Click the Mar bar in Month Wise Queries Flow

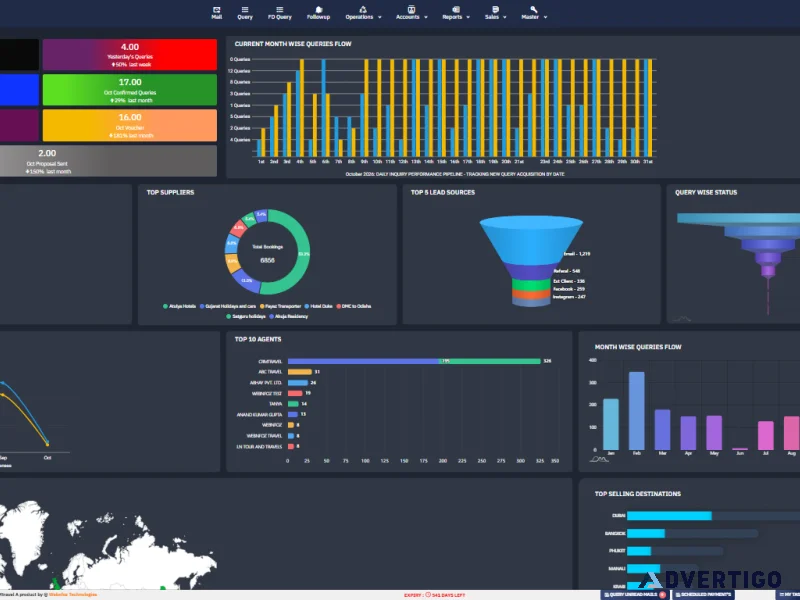click(662, 430)
